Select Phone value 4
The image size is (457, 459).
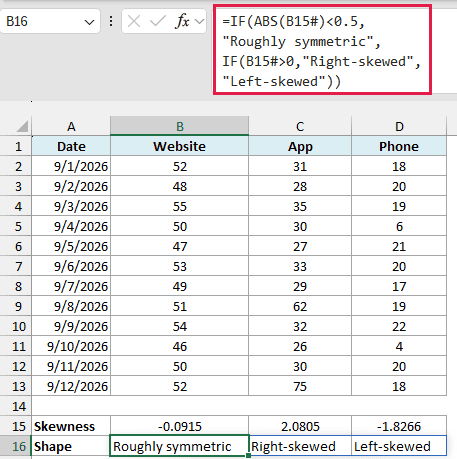click(x=399, y=346)
